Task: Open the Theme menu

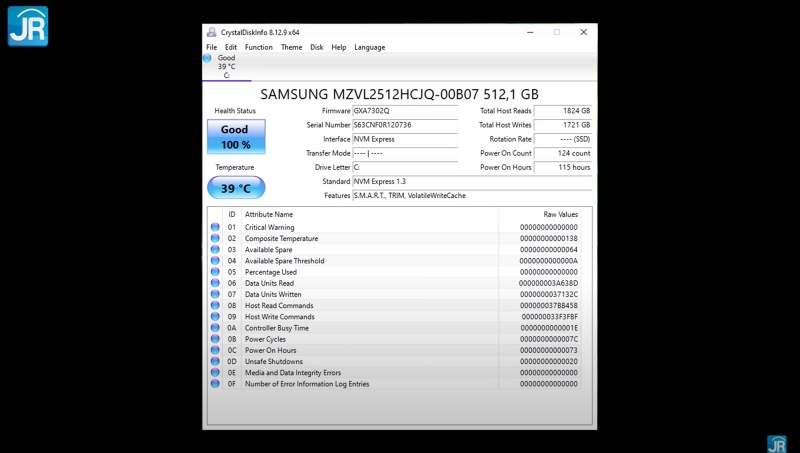Action: pyautogui.click(x=291, y=47)
